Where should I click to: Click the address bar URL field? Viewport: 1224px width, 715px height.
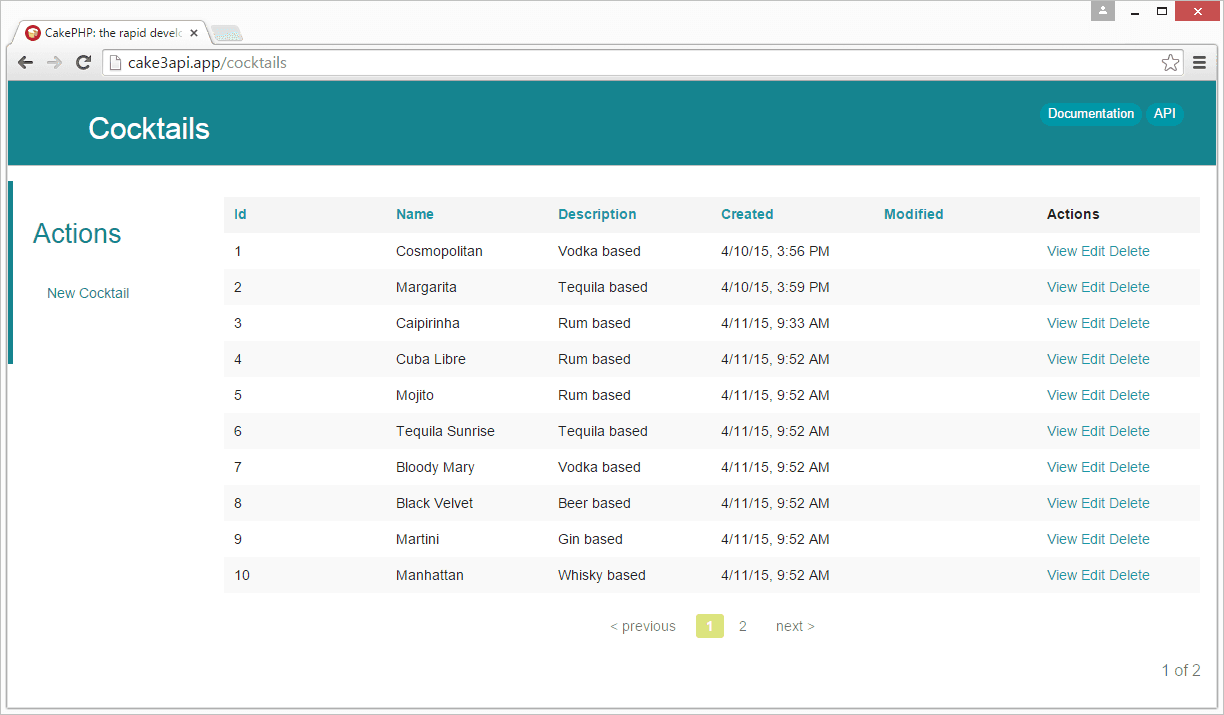(640, 63)
